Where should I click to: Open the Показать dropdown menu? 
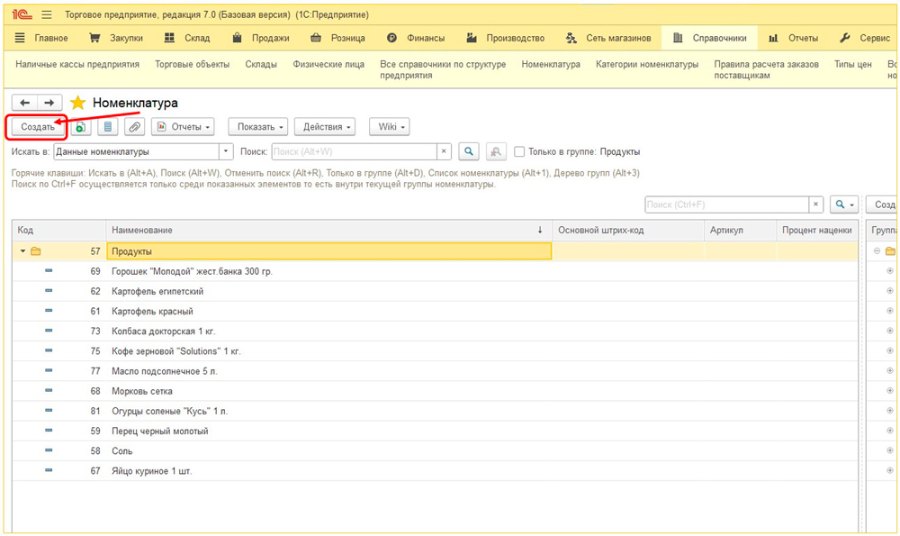pyautogui.click(x=259, y=127)
